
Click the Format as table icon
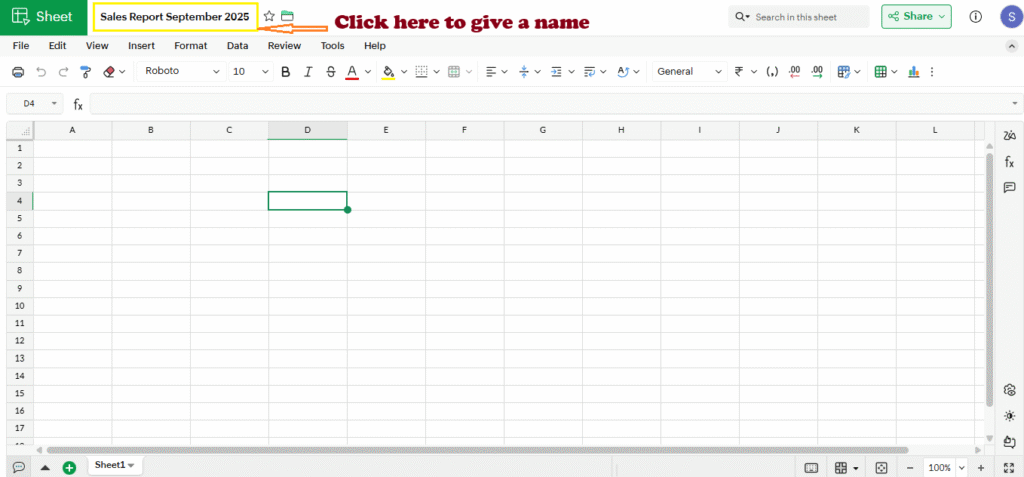(880, 72)
